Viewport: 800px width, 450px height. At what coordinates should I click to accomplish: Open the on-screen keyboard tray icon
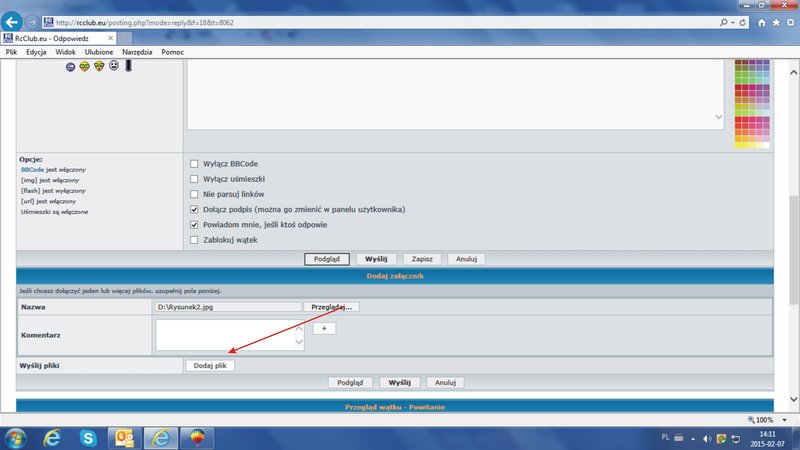click(679, 438)
